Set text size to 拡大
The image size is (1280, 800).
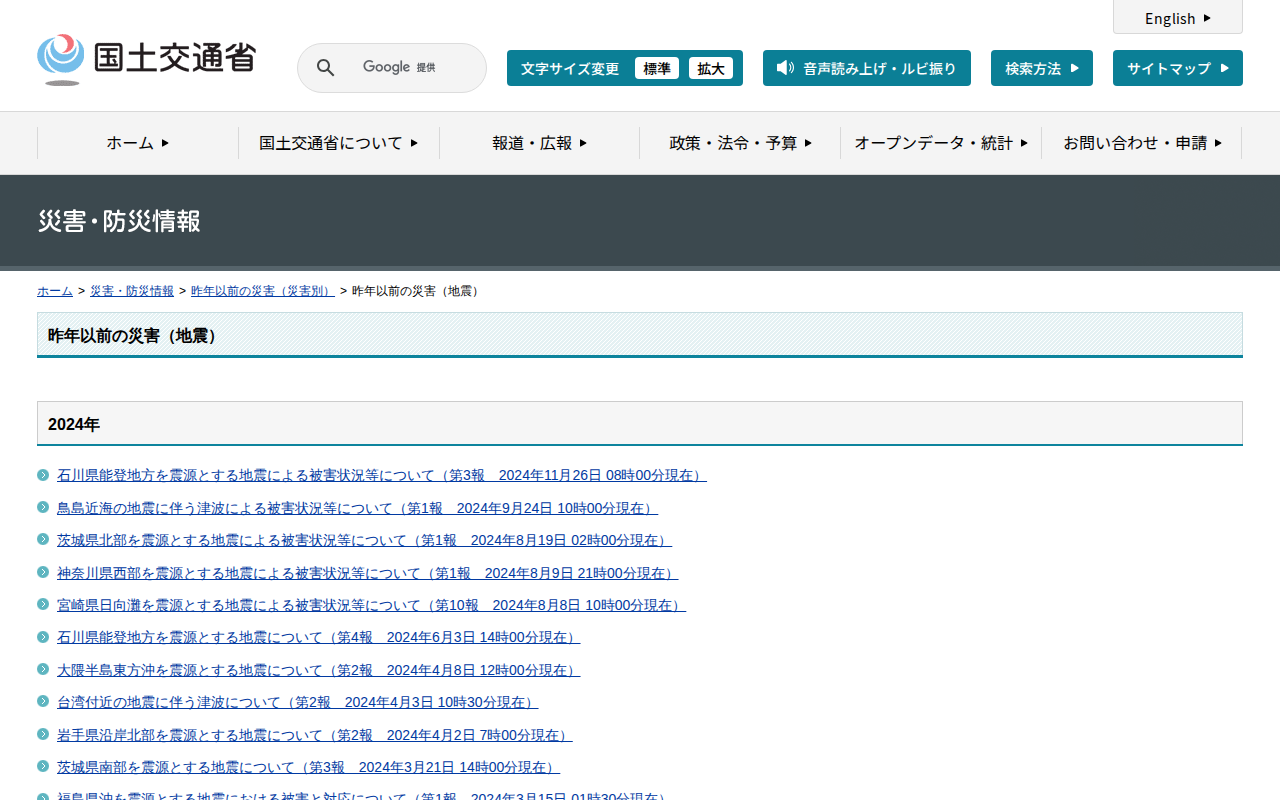click(711, 68)
